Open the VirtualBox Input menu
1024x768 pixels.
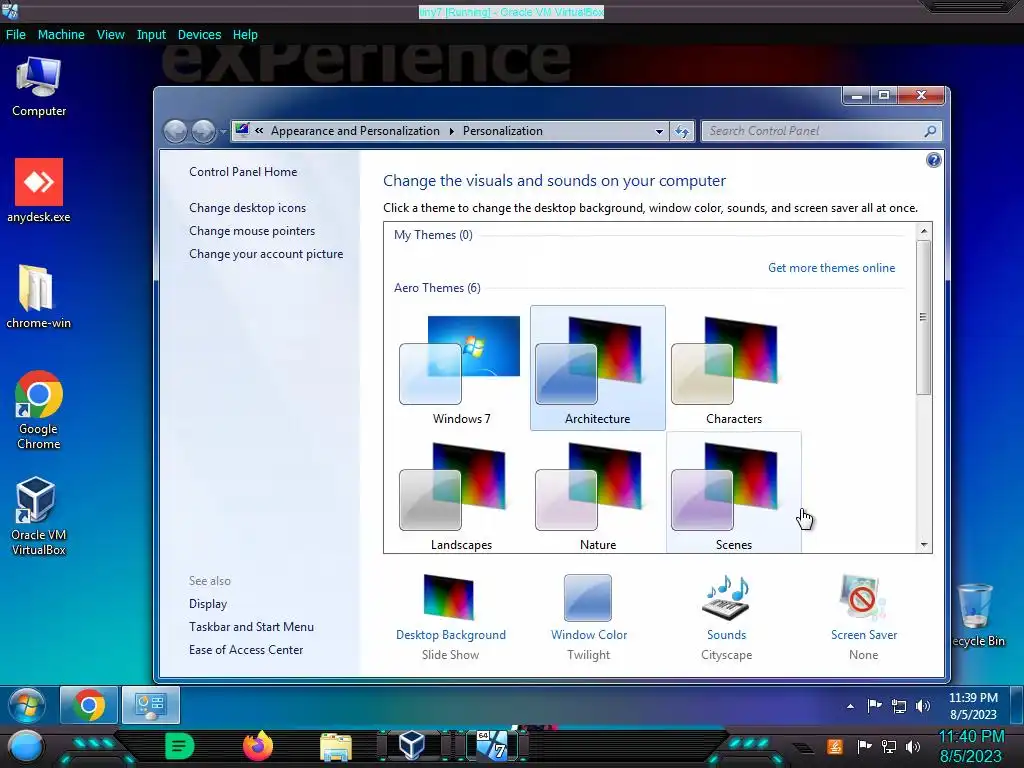(x=151, y=35)
